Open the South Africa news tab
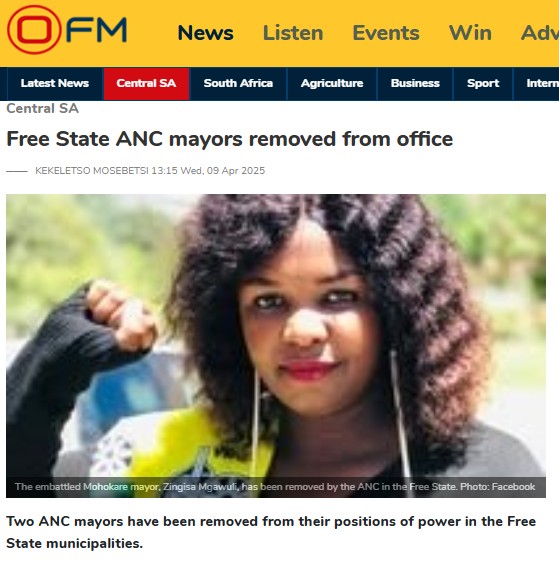 pyautogui.click(x=238, y=83)
